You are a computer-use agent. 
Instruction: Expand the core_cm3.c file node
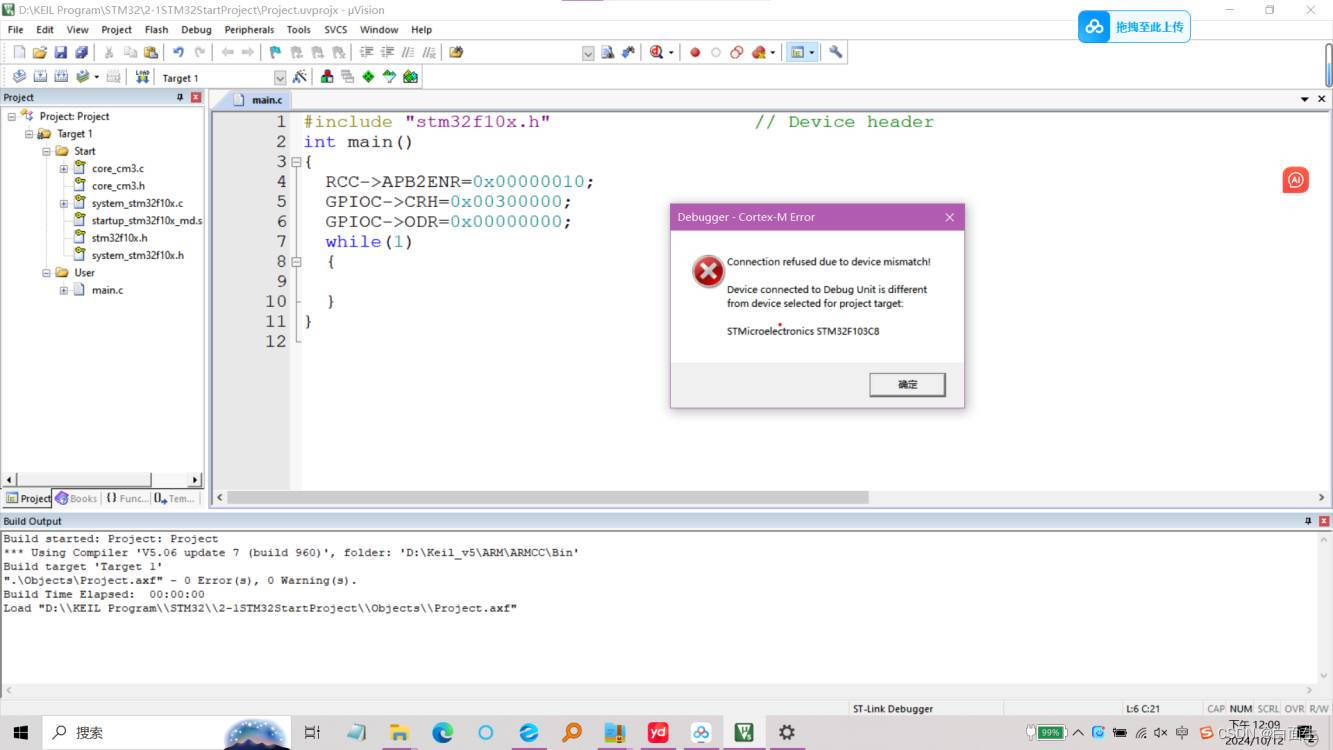pyautogui.click(x=64, y=168)
